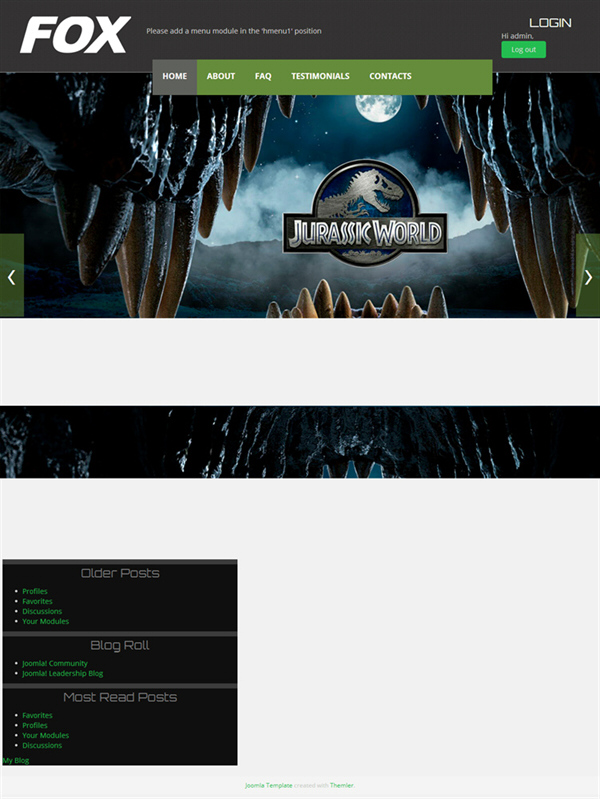Viewport: 600px width, 799px height.
Task: Click the 'Please add a menu module' notice
Action: 234,31
